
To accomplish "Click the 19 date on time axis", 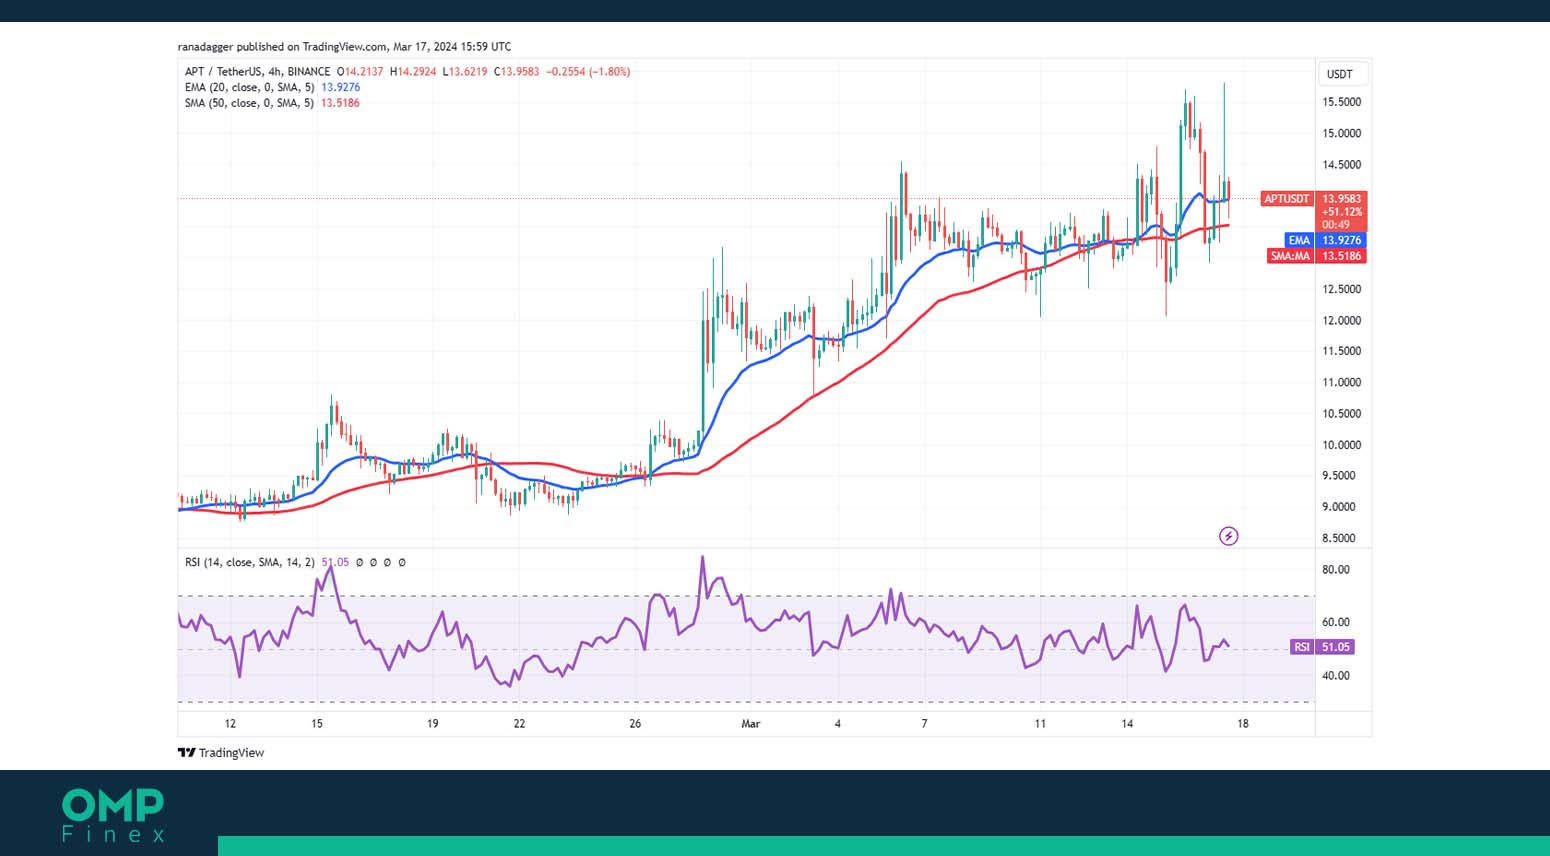I will tap(432, 724).
